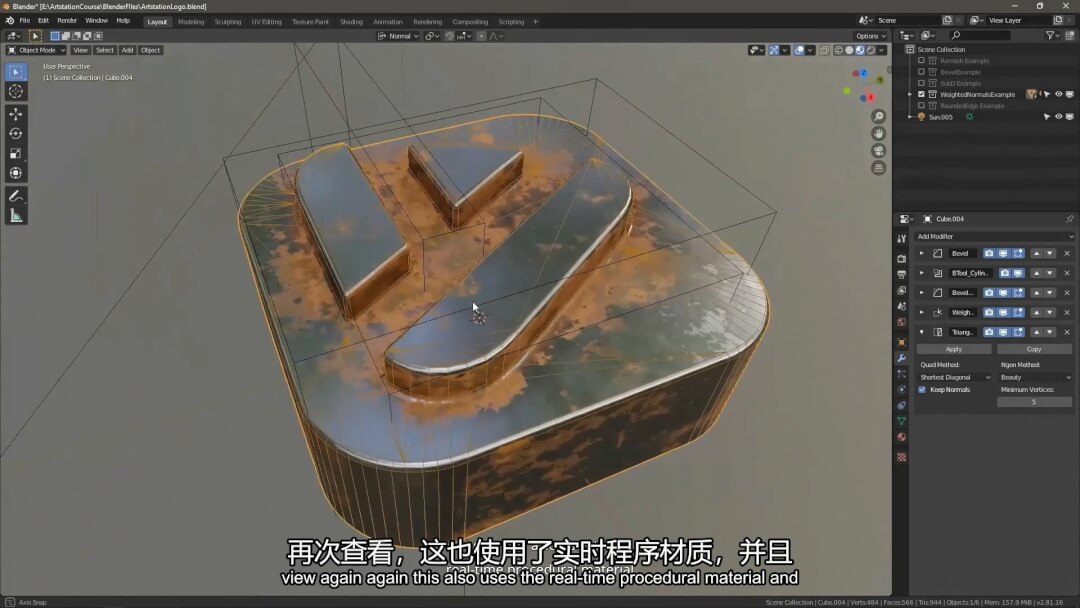Enable the BevelExample collection checkbox
1080x608 pixels.
pos(922,72)
